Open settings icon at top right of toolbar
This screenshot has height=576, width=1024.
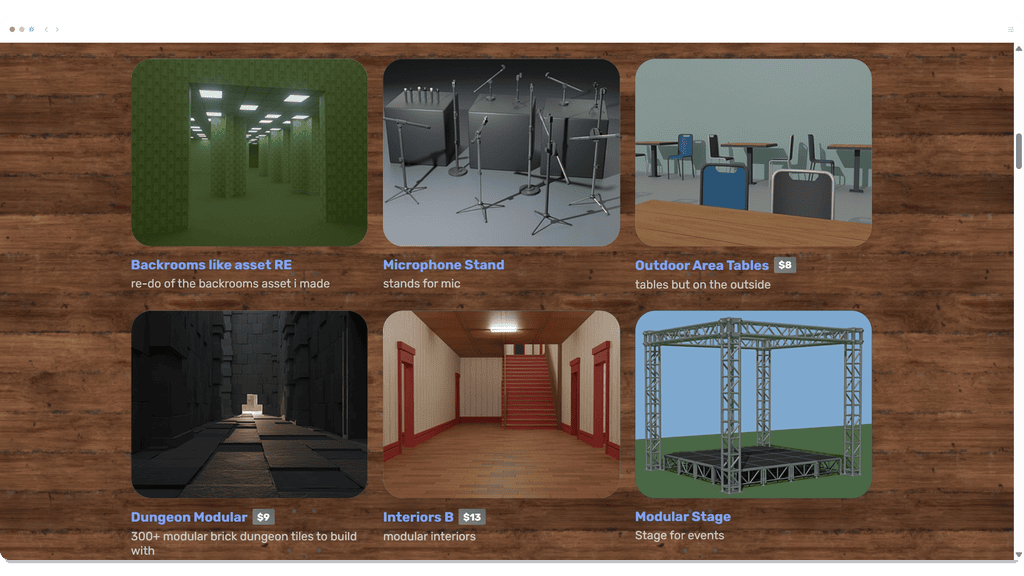tap(1010, 29)
